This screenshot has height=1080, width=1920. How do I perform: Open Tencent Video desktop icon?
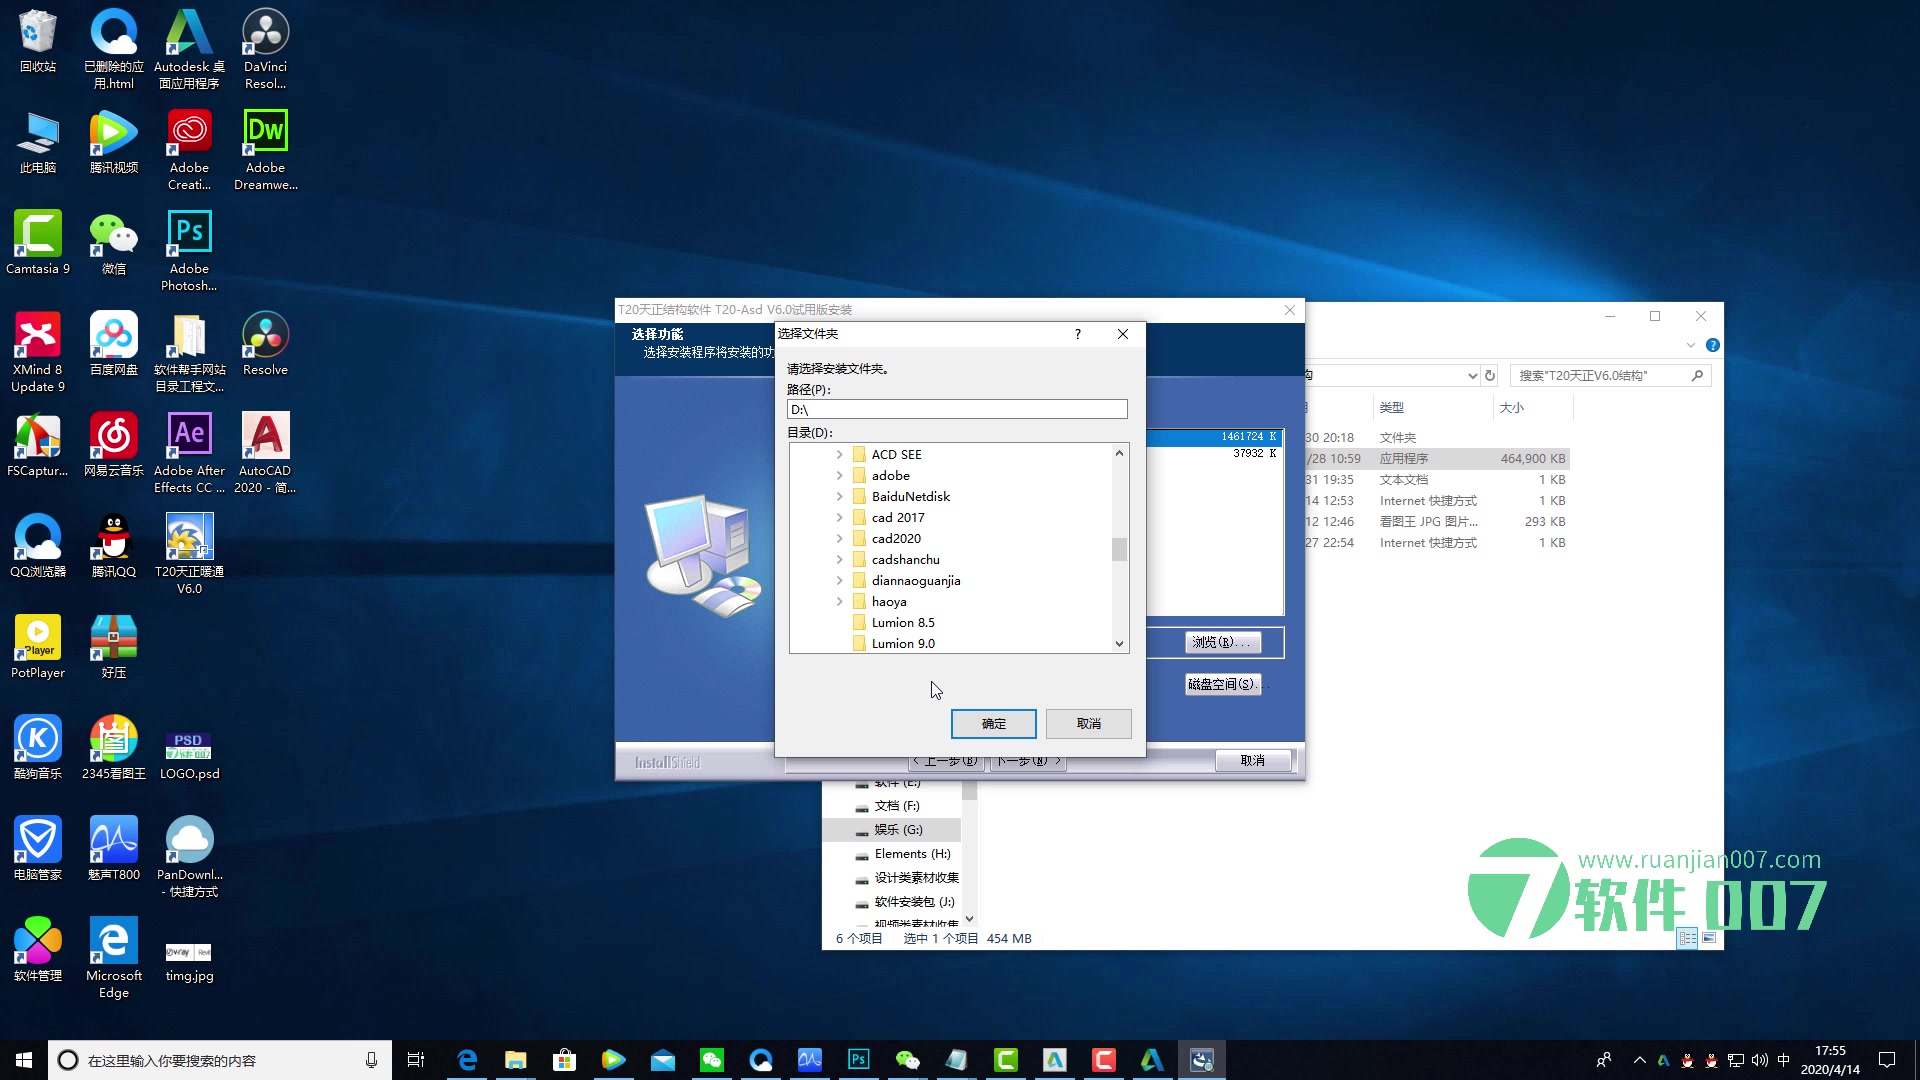click(x=113, y=142)
